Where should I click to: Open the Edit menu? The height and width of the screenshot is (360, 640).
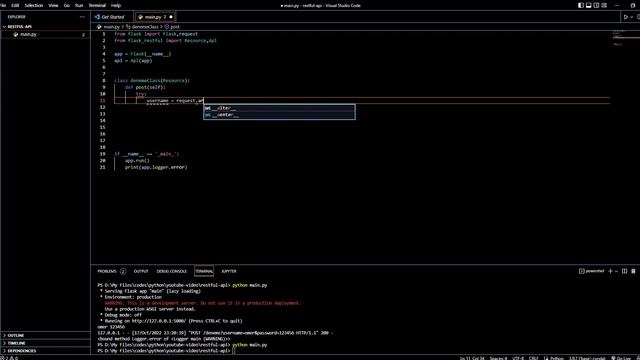point(15,5)
